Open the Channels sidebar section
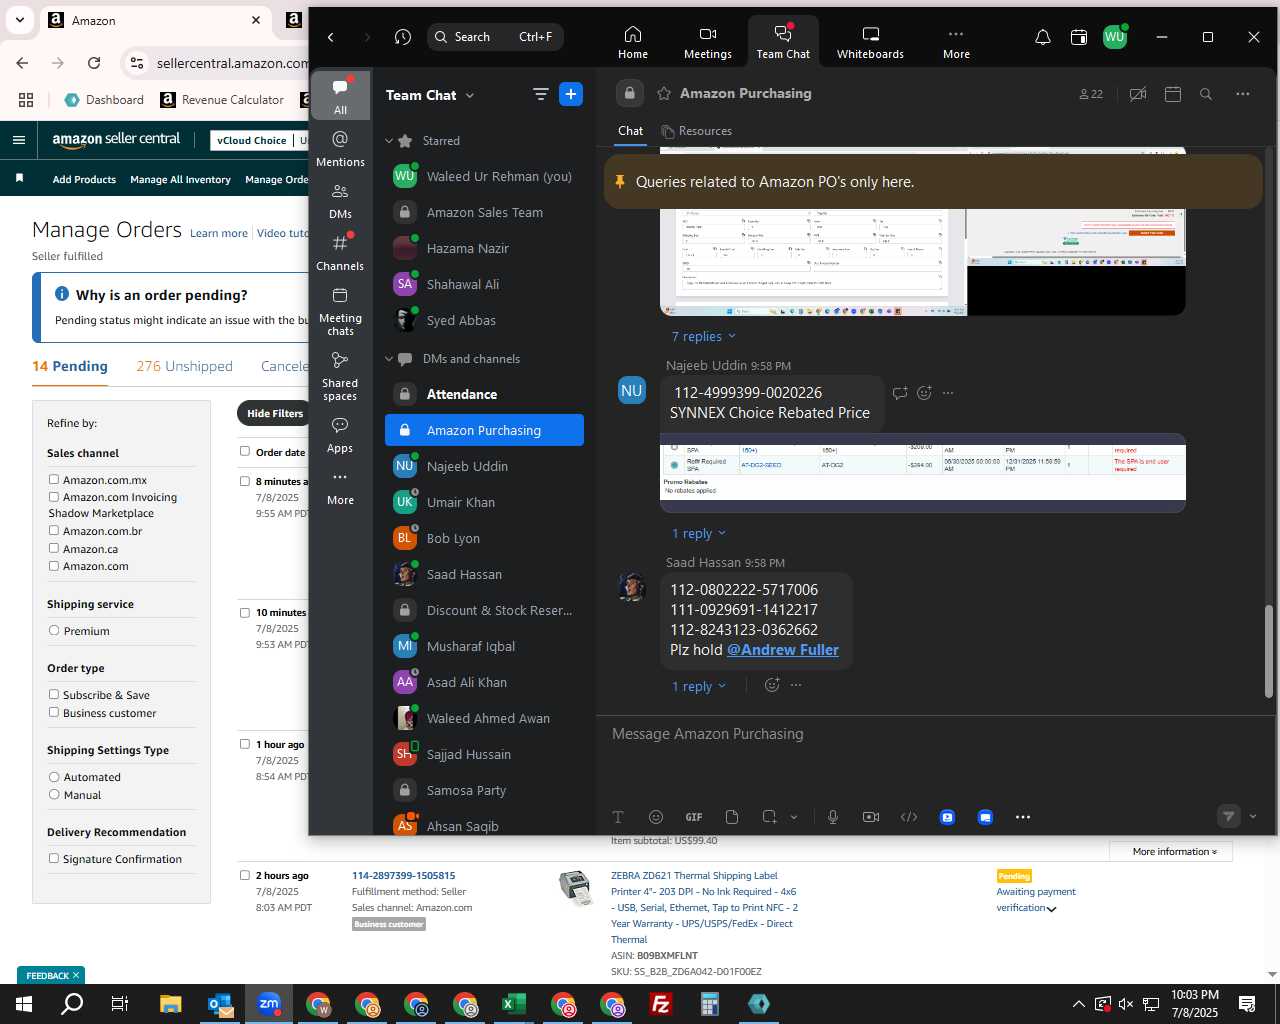 pyautogui.click(x=340, y=252)
